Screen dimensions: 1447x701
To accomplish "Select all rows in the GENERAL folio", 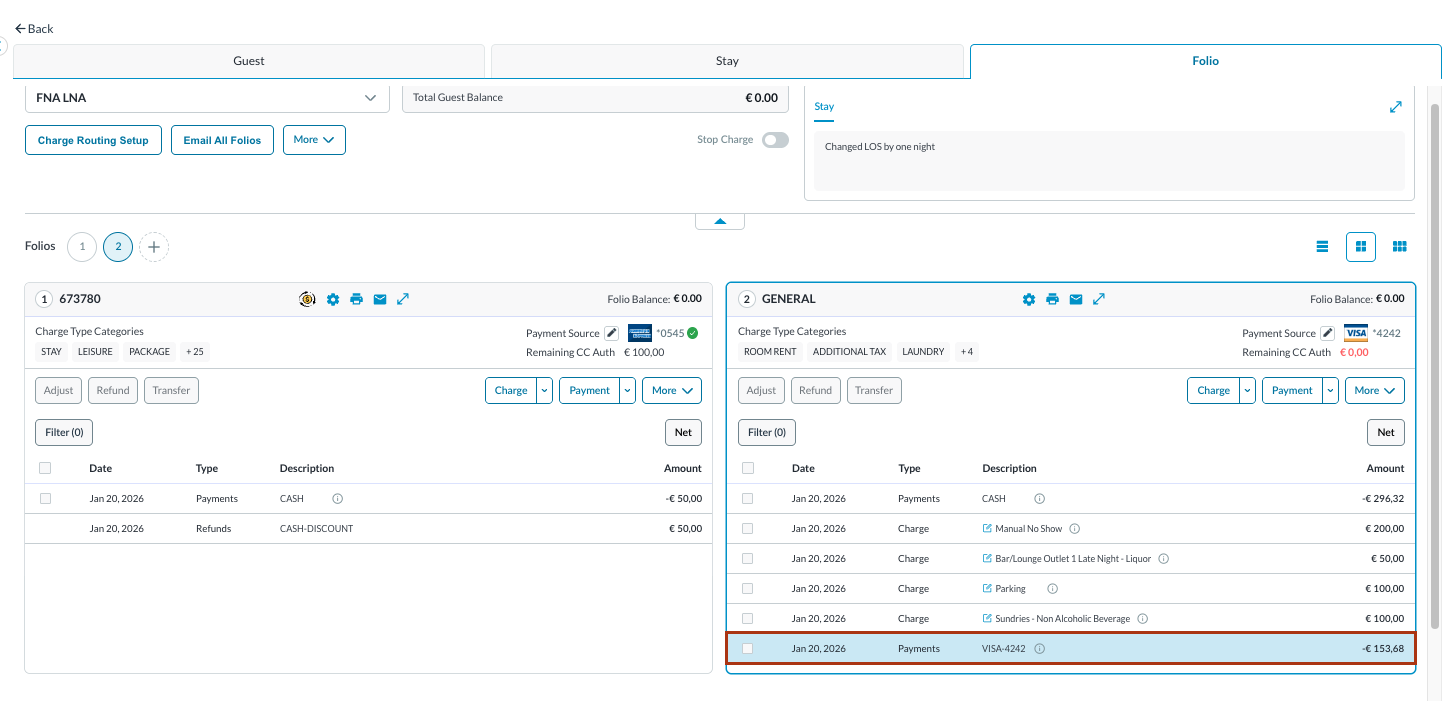I will 748,468.
